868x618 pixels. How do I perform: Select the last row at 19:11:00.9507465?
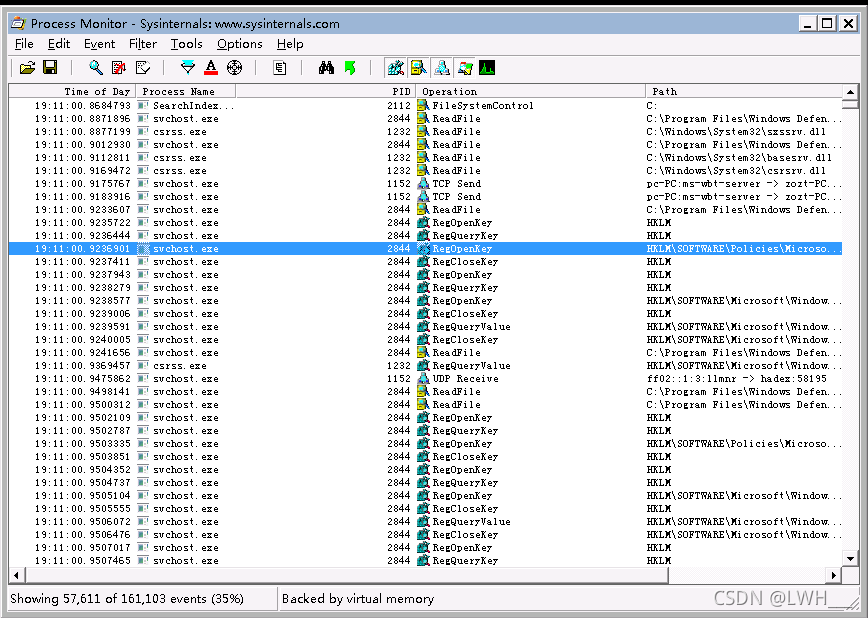click(425, 560)
